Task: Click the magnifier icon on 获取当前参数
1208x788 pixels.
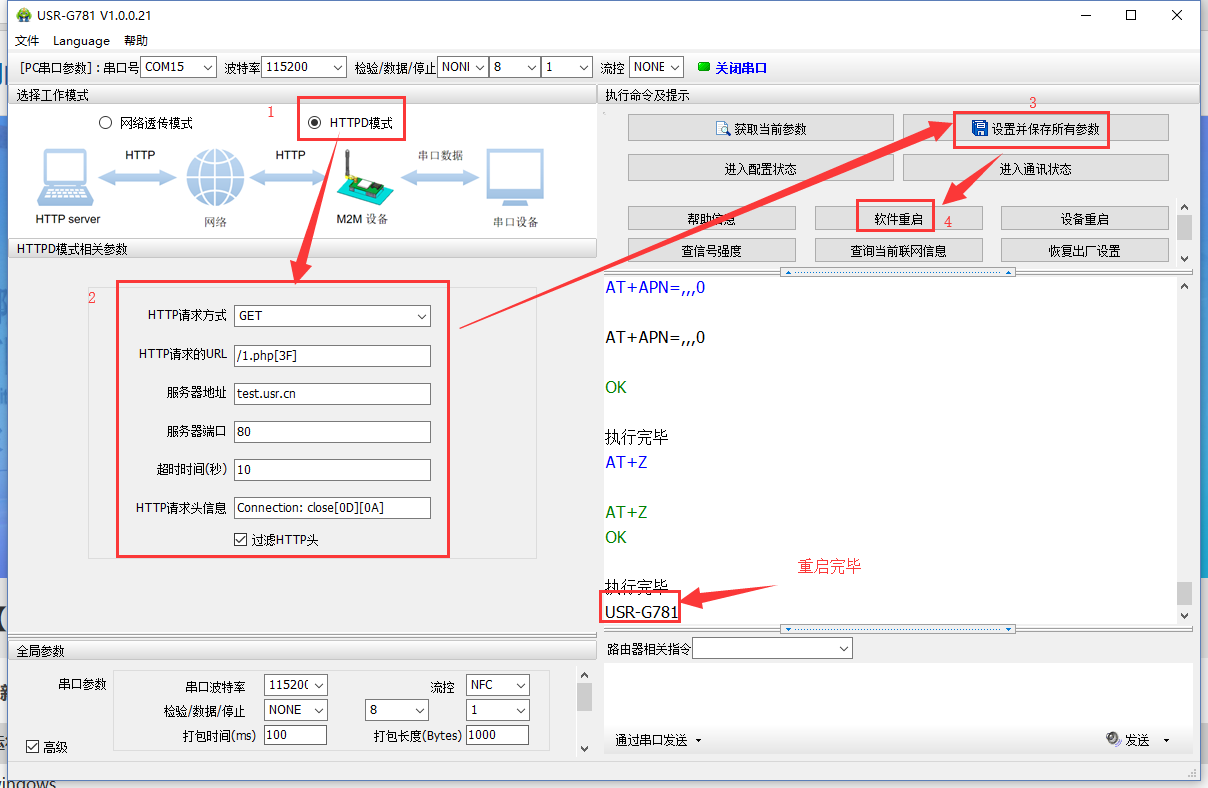Action: [723, 129]
